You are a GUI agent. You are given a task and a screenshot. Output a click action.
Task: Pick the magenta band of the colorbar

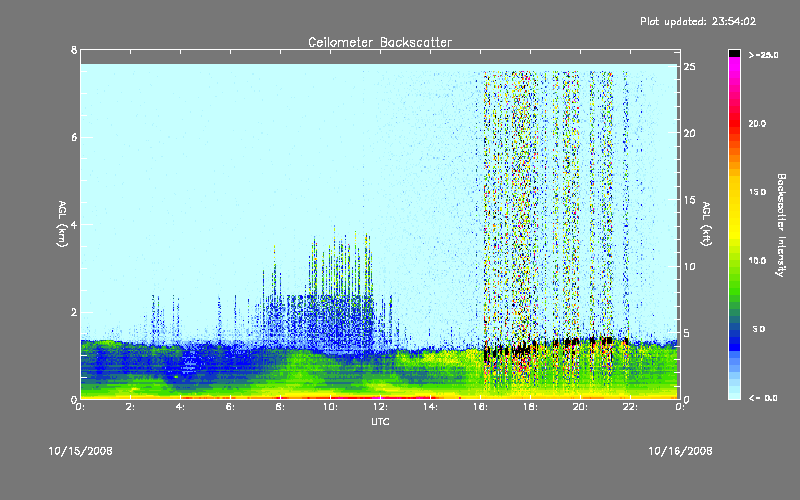pos(734,66)
